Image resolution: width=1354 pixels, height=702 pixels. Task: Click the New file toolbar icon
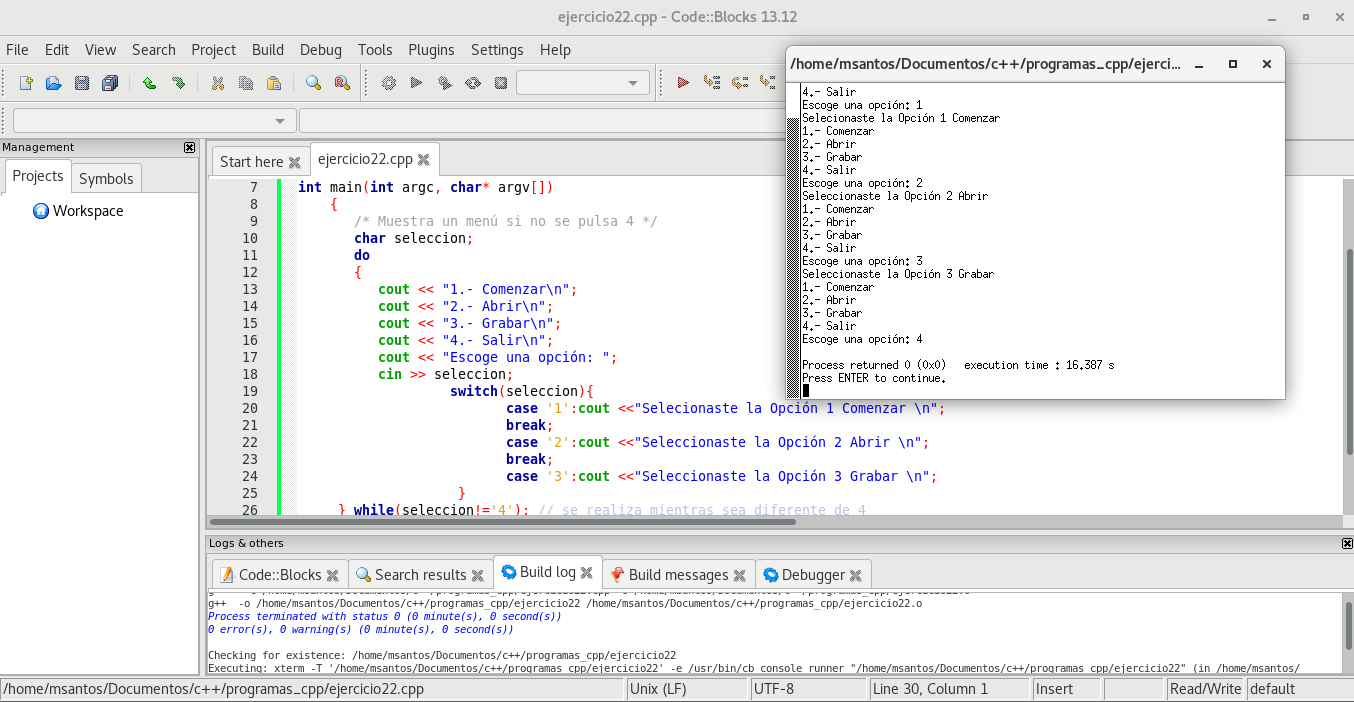point(26,83)
